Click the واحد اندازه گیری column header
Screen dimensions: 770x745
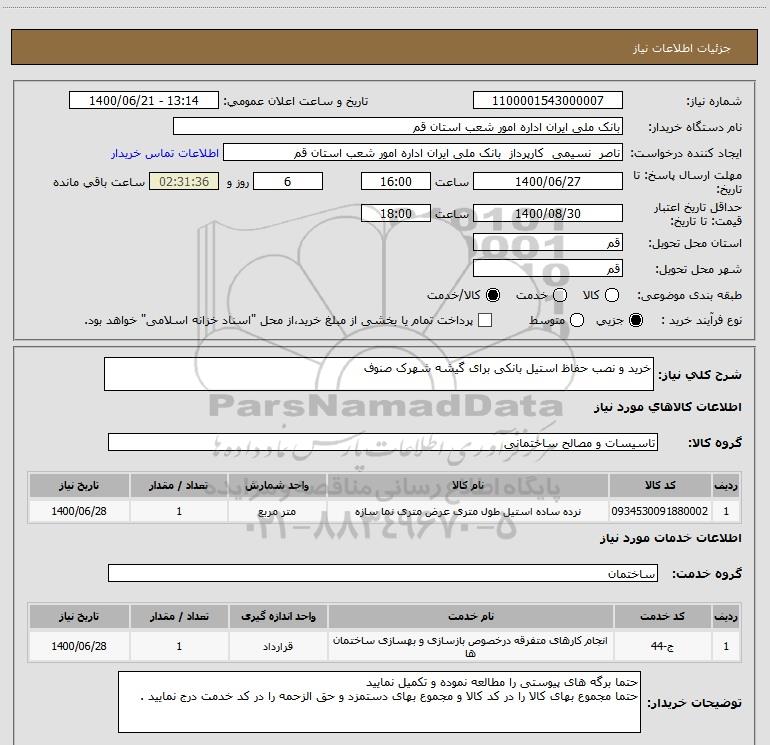point(278,616)
